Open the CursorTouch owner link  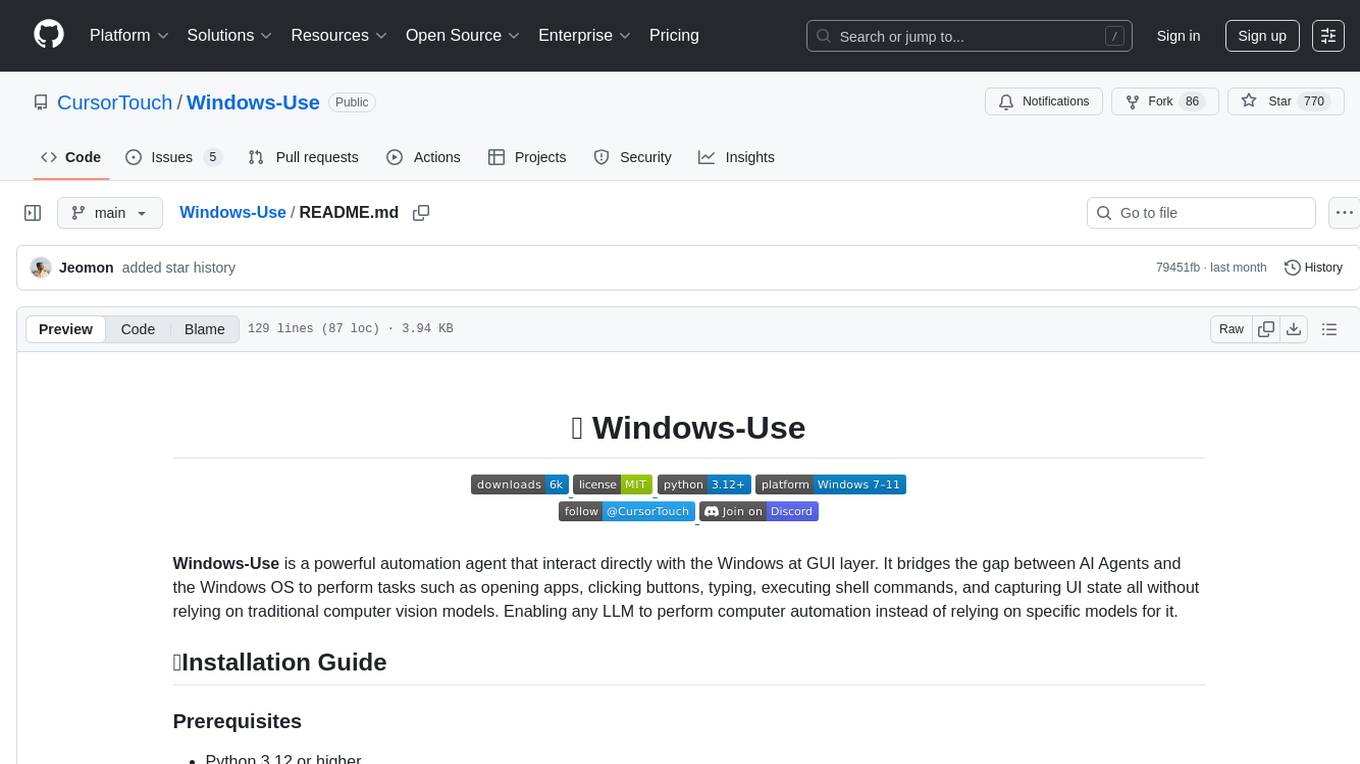click(x=115, y=102)
